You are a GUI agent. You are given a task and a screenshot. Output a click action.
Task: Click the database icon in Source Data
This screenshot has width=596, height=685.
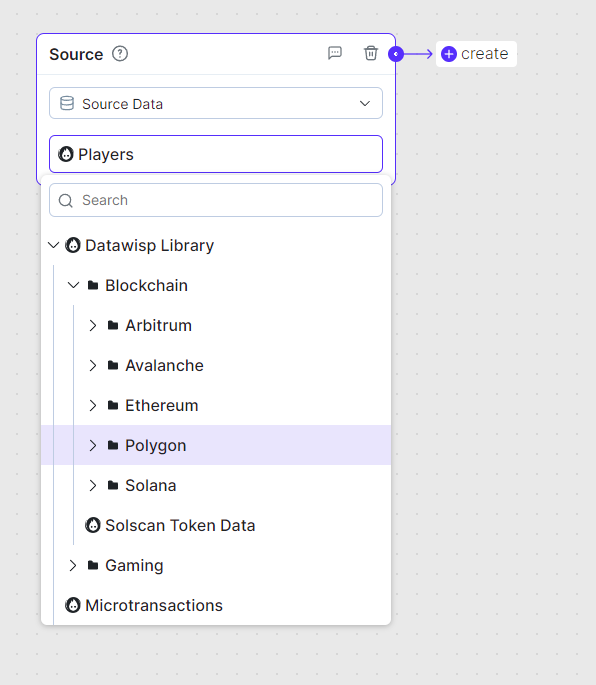point(67,104)
